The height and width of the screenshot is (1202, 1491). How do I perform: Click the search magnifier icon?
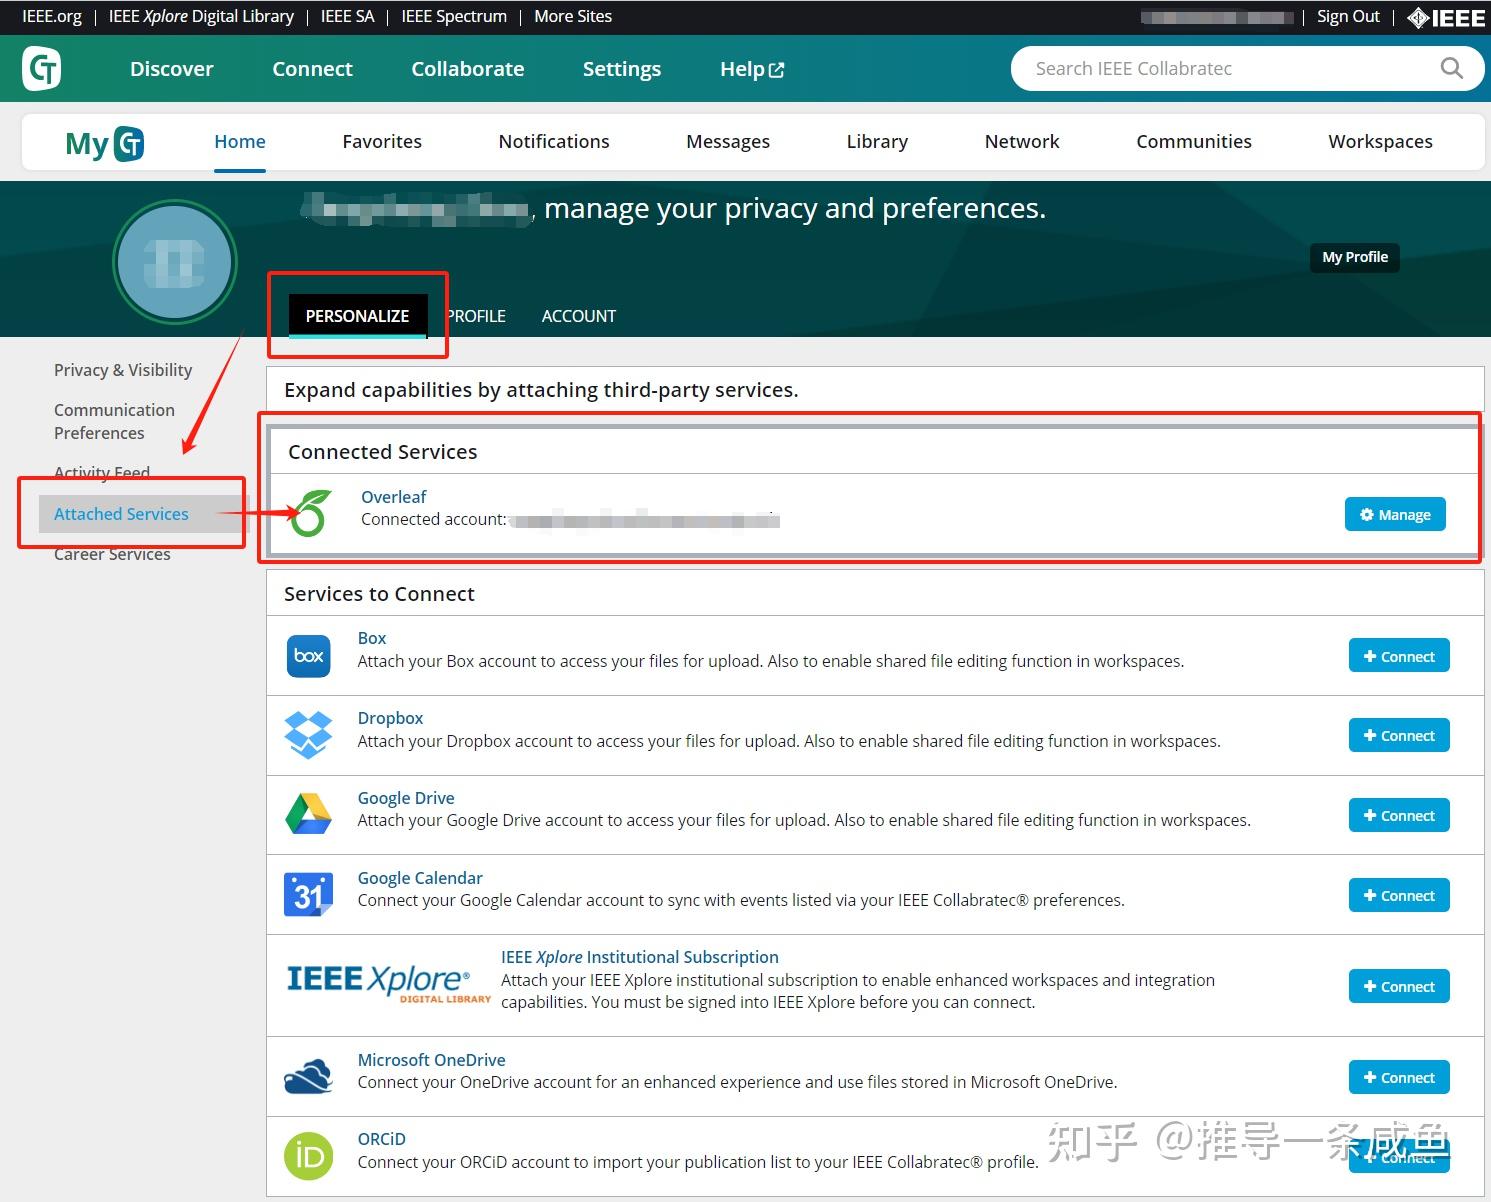coord(1451,68)
